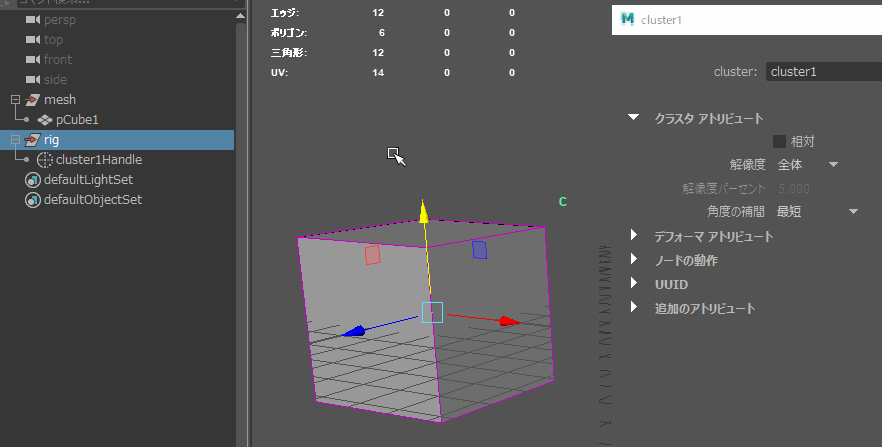Click the defaultLightSet set icon
Image resolution: width=882 pixels, height=447 pixels.
coord(33,180)
